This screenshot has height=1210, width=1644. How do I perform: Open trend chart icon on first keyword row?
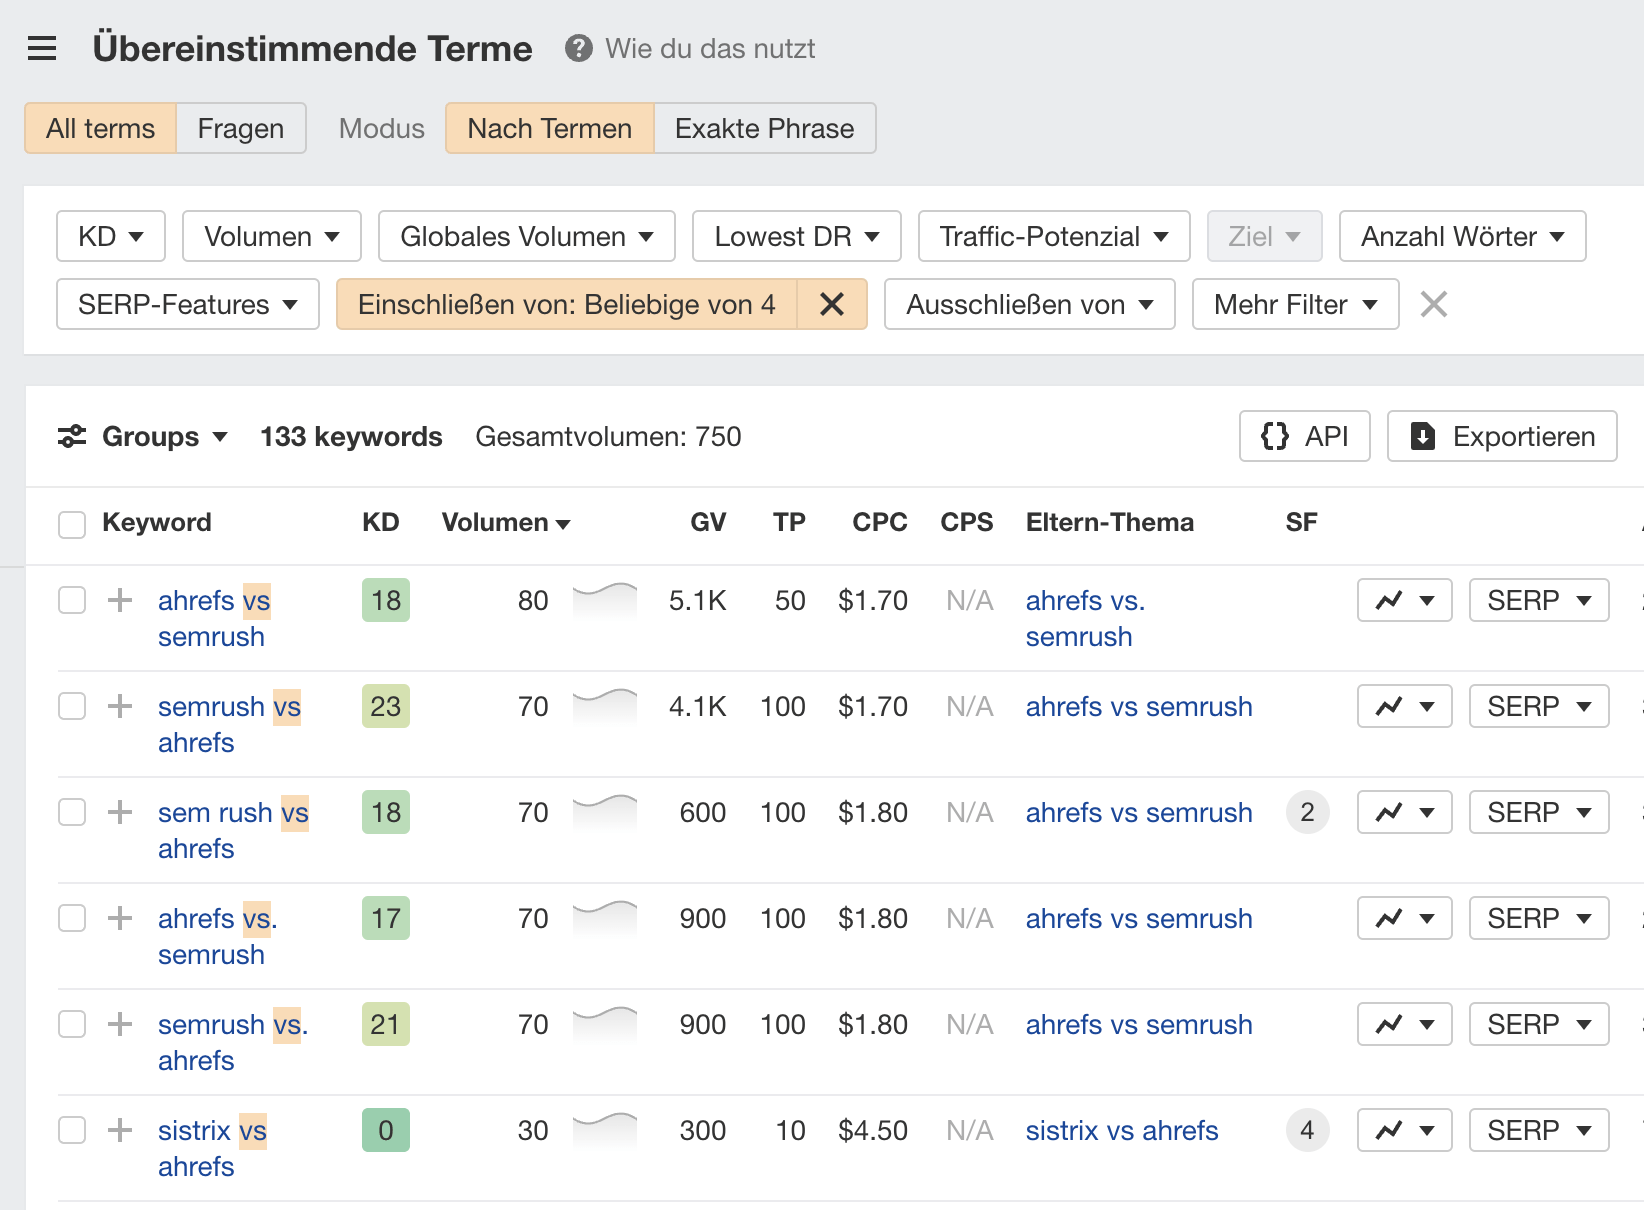pos(1404,600)
